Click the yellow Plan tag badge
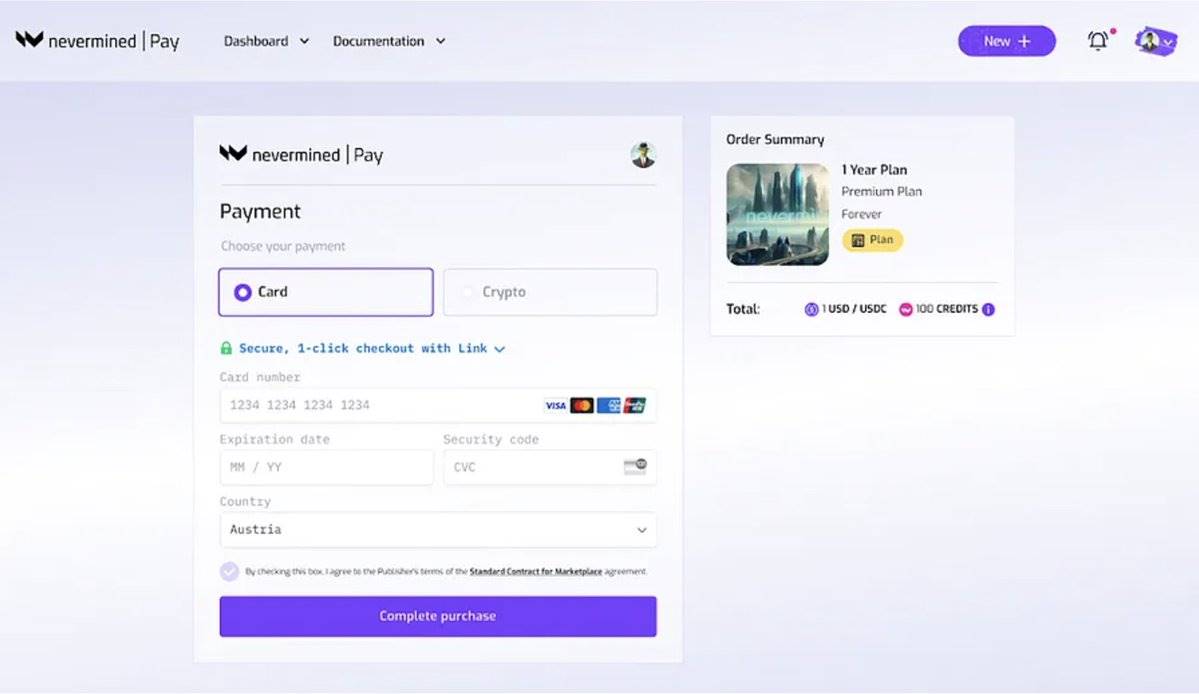The image size is (1199, 694). click(x=872, y=240)
